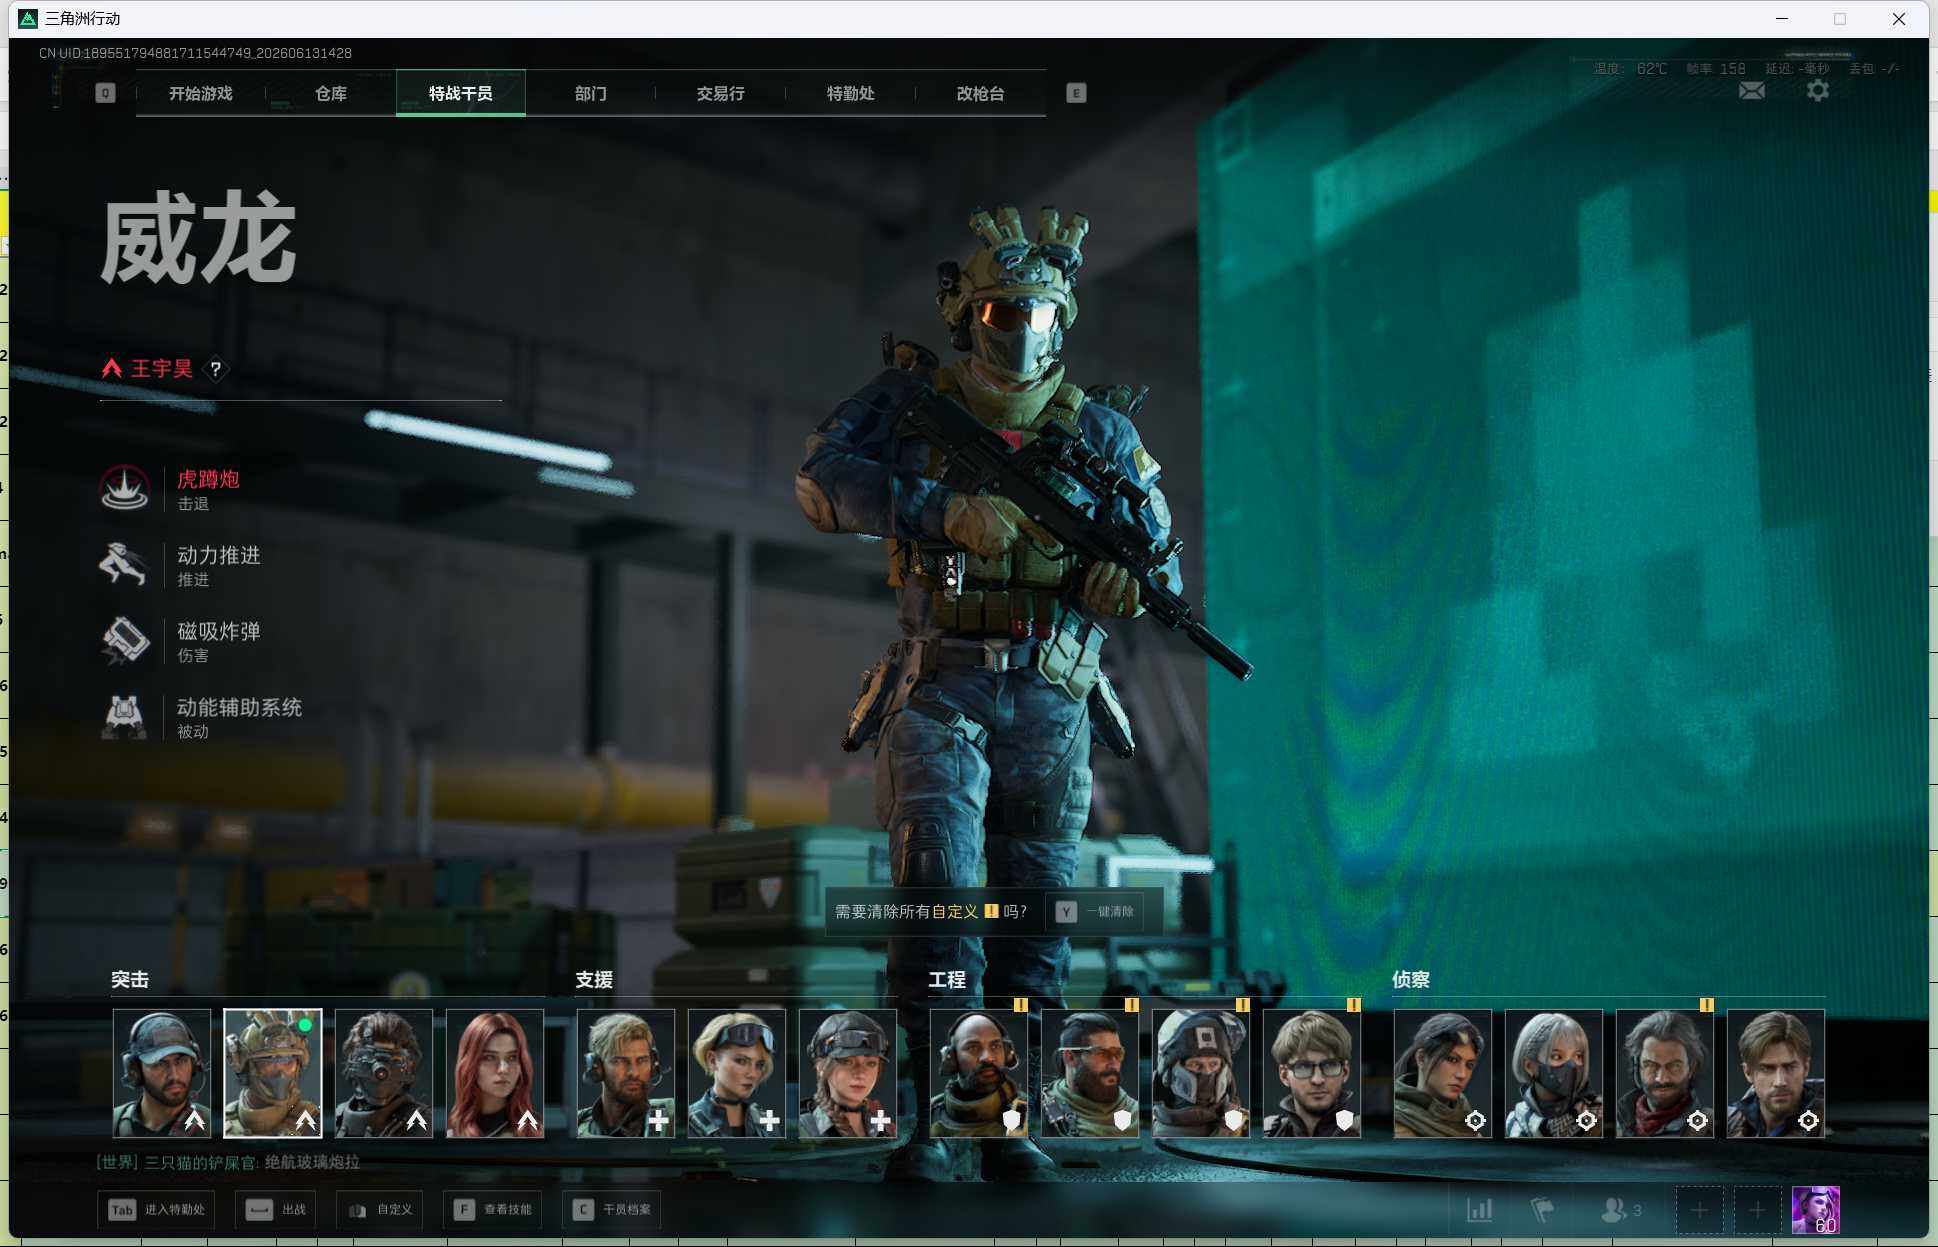
Task: Click the operator name 王宇昊
Action: 162,369
